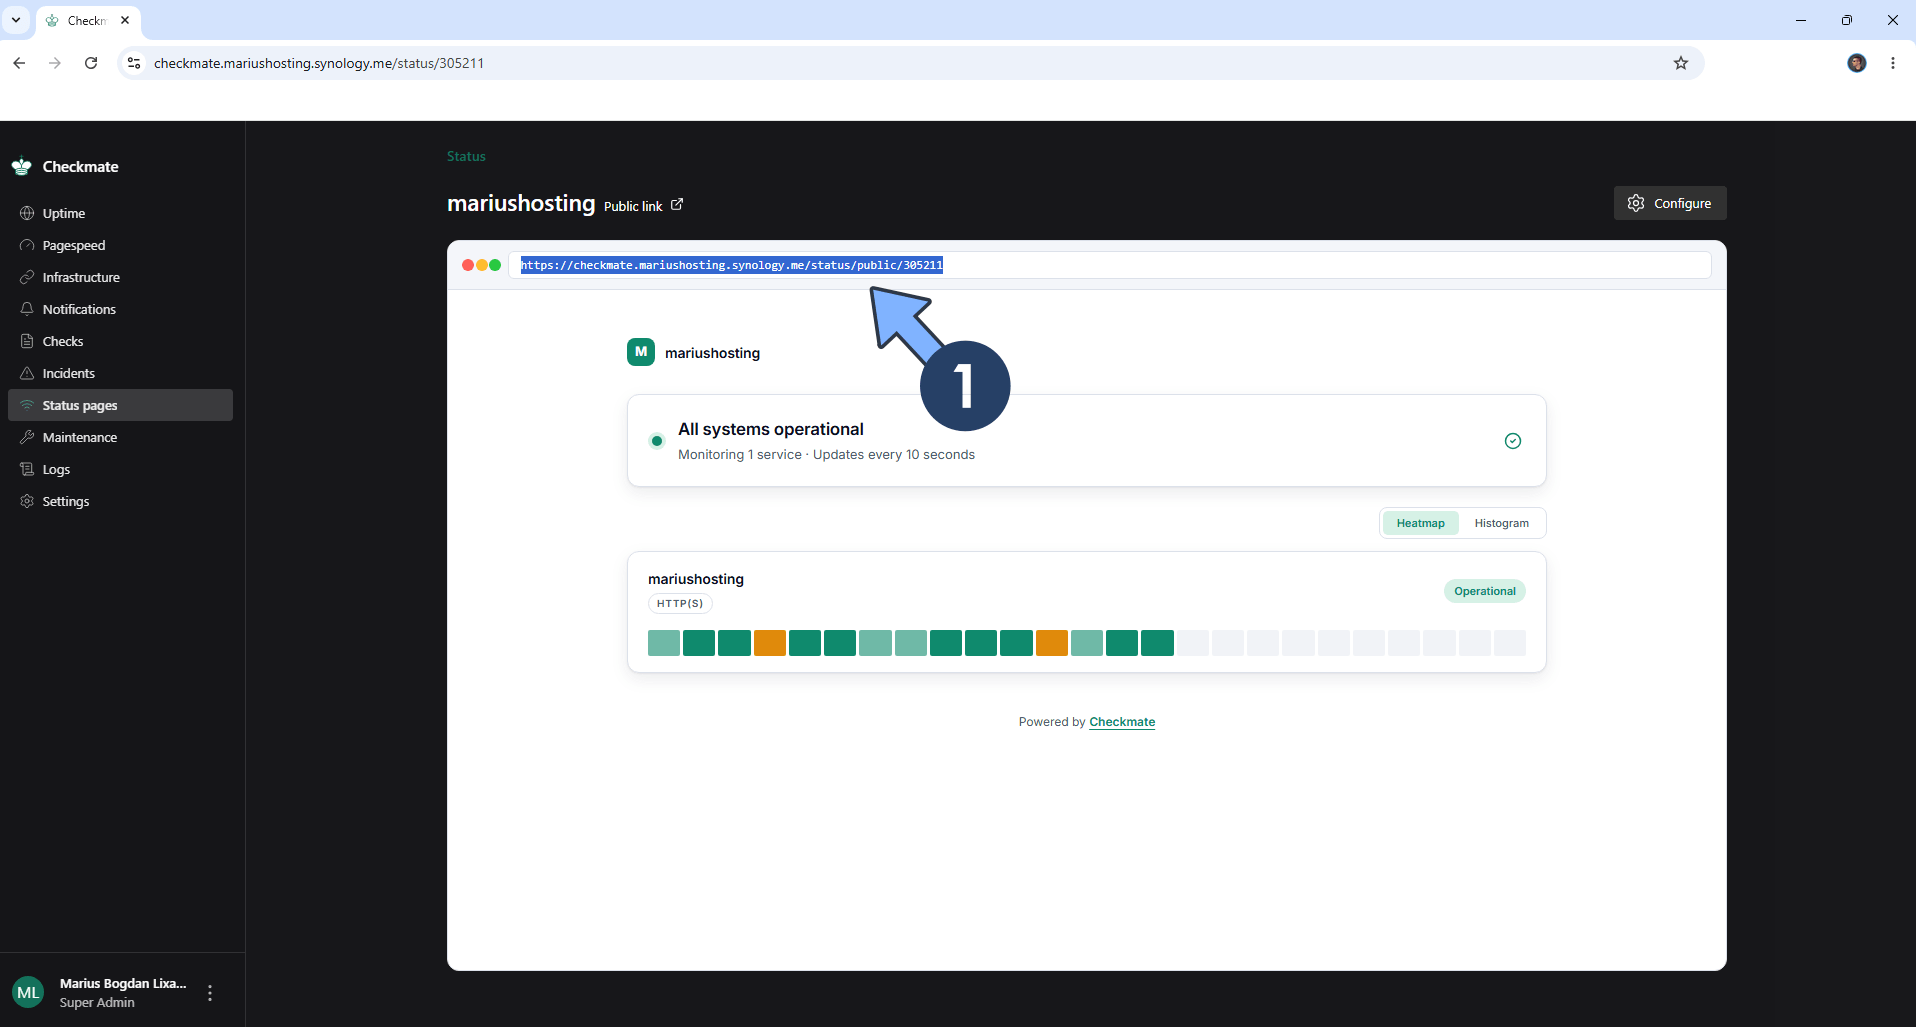Click 'All systems operational' heading
This screenshot has width=1916, height=1027.
(x=771, y=429)
